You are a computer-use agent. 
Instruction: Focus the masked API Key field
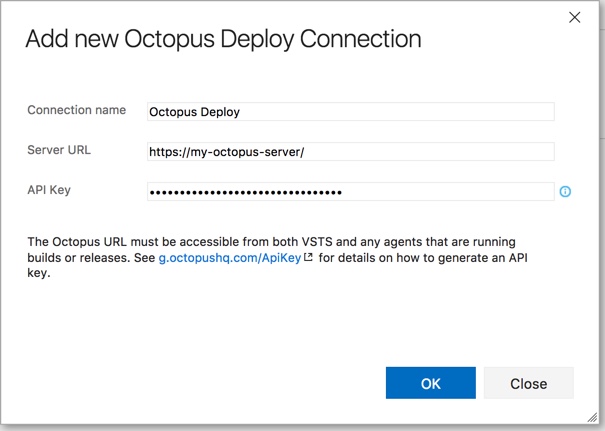(351, 191)
